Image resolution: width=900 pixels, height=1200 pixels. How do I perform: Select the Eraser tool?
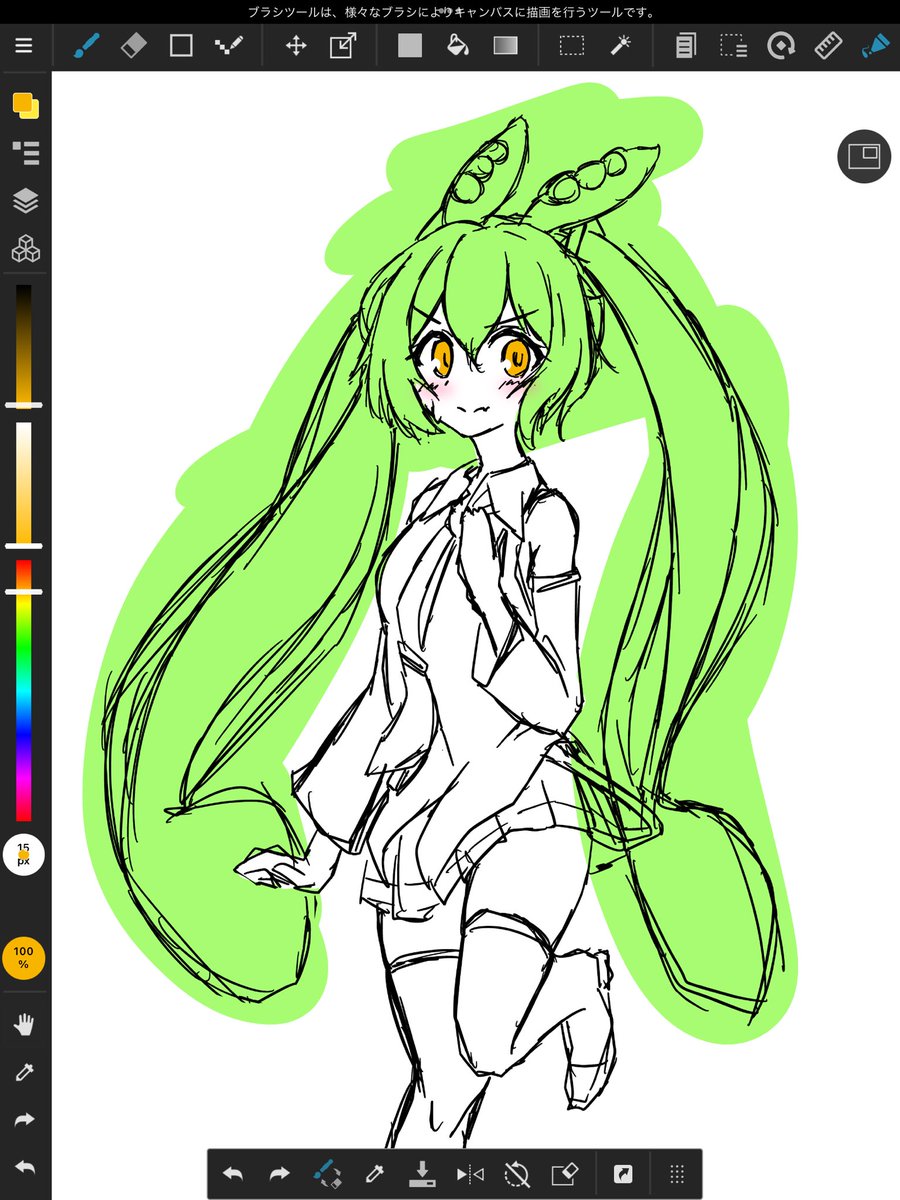pyautogui.click(x=134, y=46)
